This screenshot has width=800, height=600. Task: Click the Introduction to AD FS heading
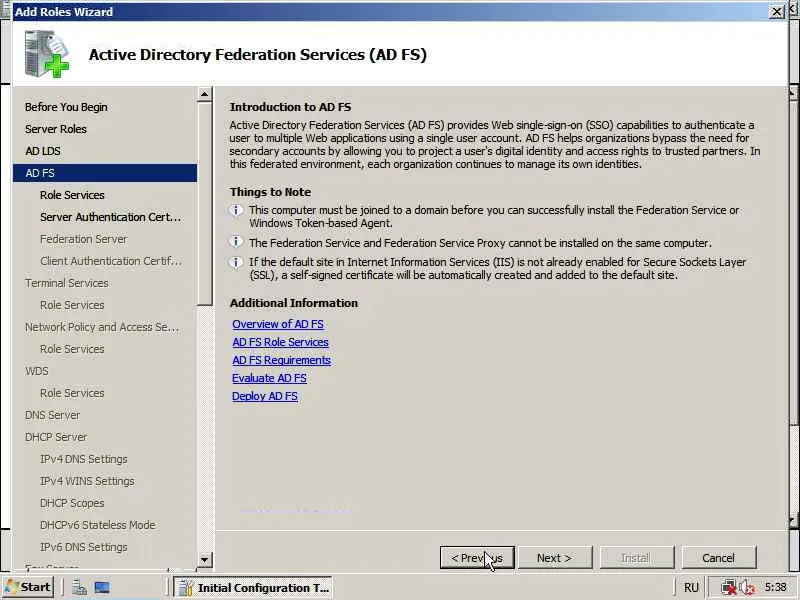tap(290, 107)
